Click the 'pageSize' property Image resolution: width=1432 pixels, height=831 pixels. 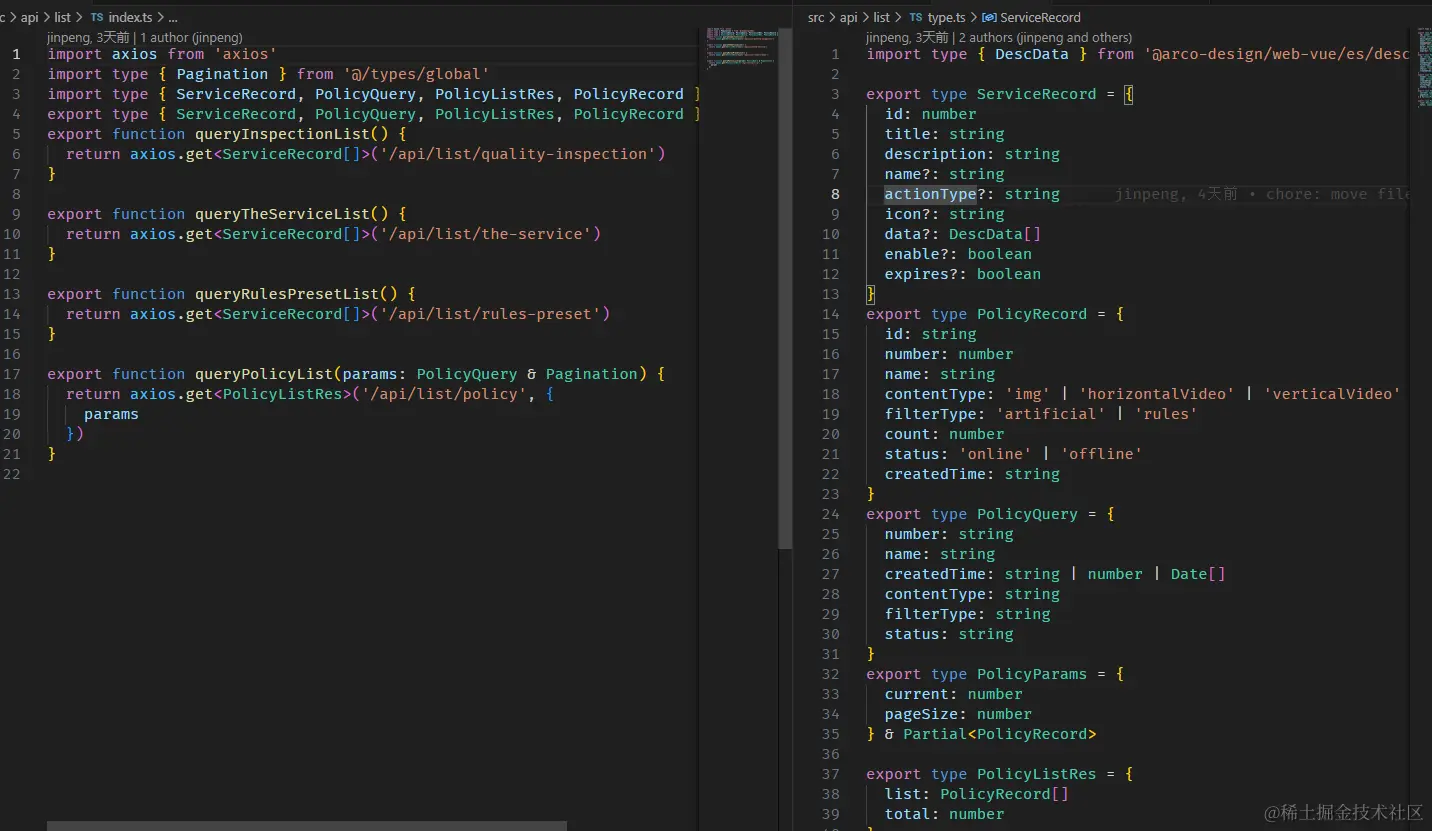pos(921,714)
